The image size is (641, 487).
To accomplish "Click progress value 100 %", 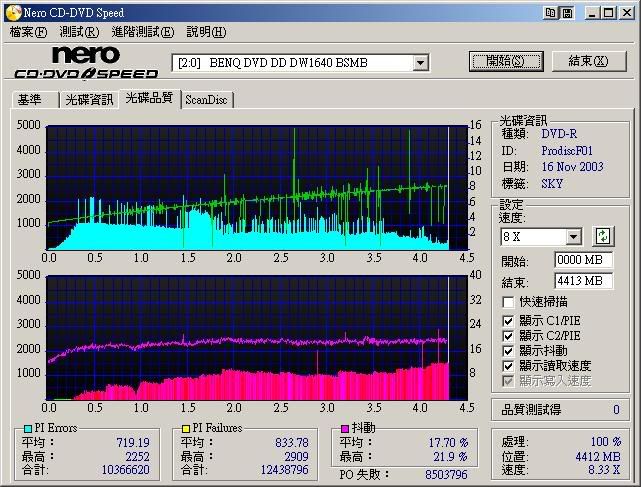I will tap(606, 442).
